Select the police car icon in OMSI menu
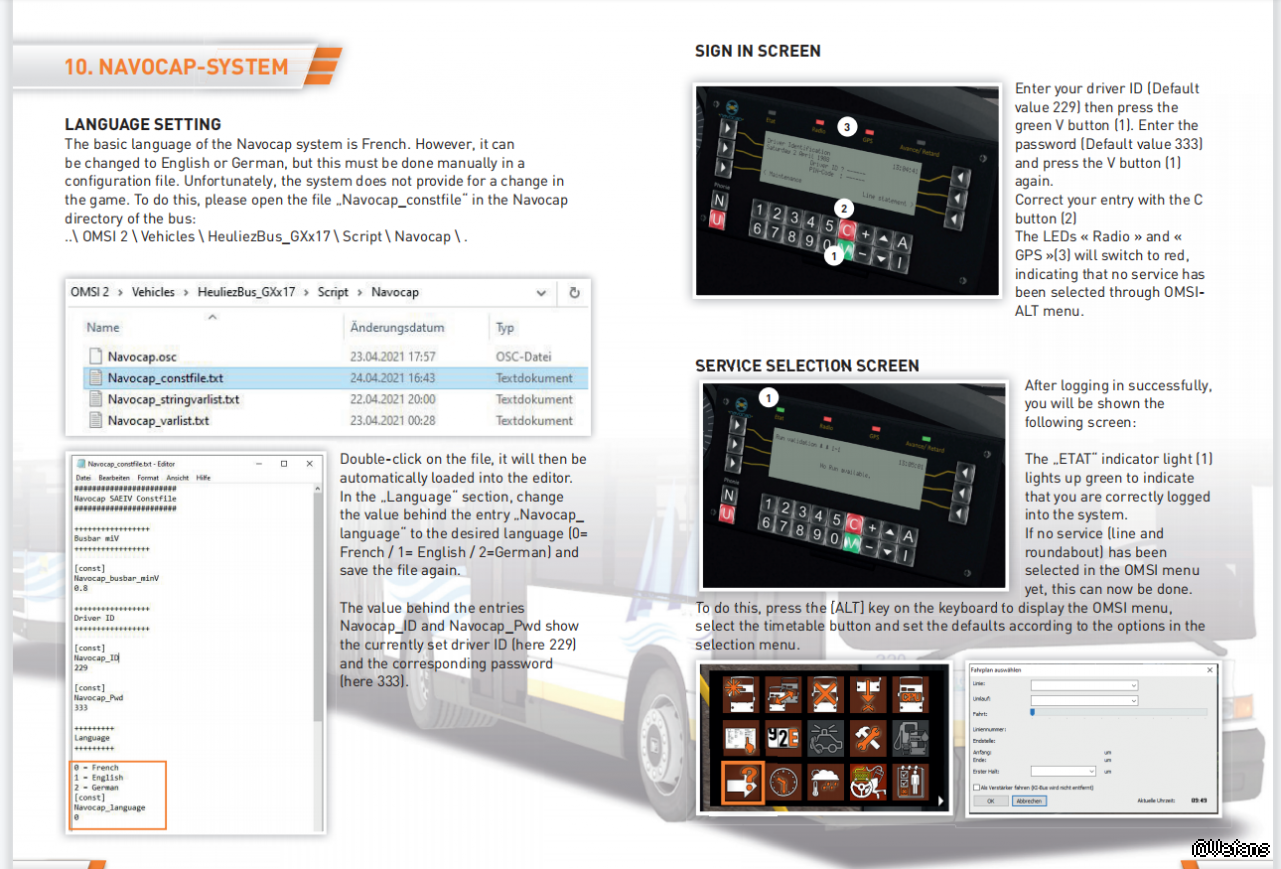Screen dimensions: 1281x869 point(825,738)
